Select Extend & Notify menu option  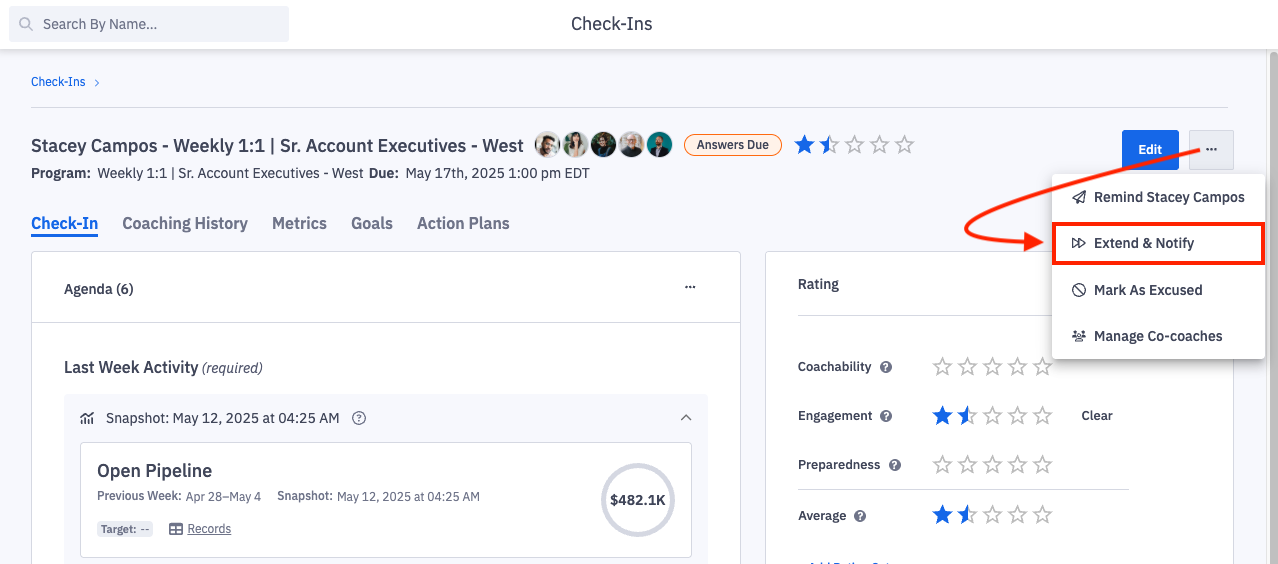click(x=1144, y=243)
